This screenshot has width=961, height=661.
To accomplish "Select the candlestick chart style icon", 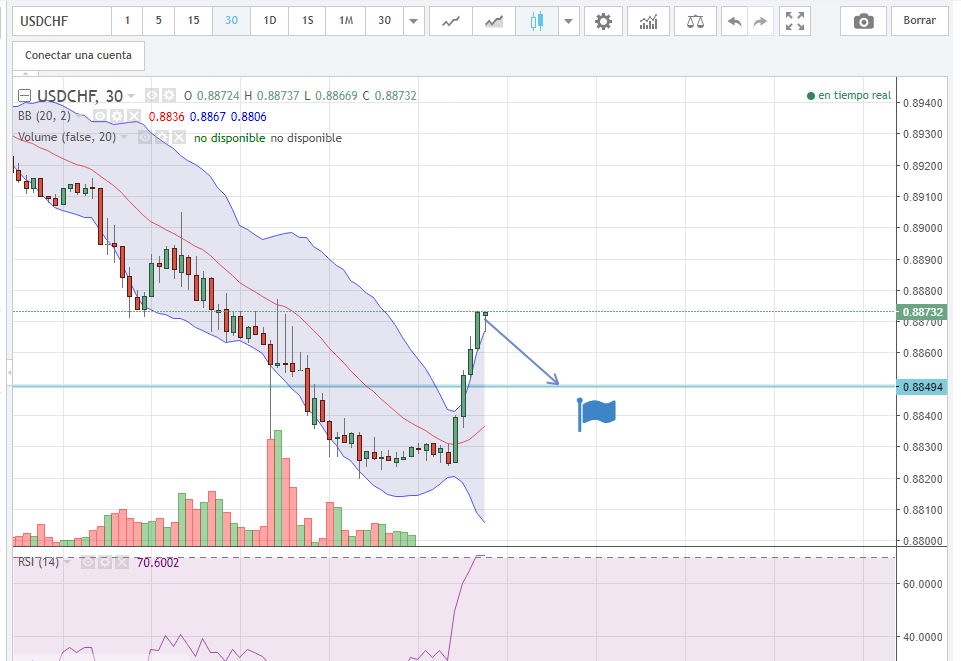I will coord(537,21).
